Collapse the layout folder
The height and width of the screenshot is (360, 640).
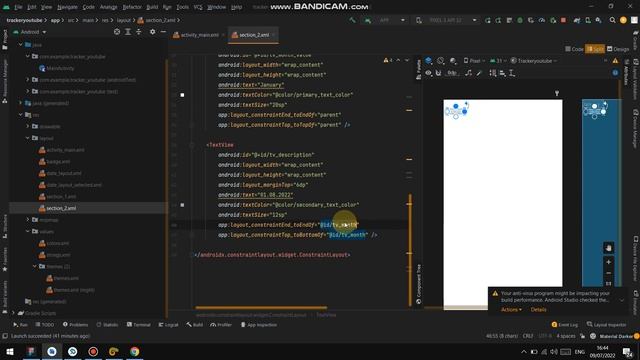(28, 138)
